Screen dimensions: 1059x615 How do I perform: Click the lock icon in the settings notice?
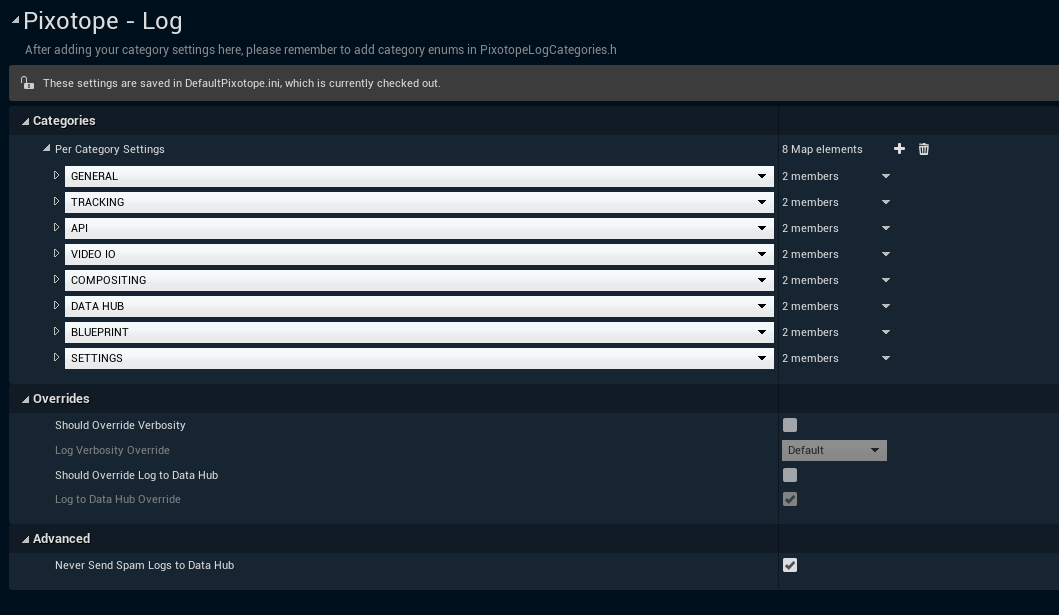[x=28, y=83]
